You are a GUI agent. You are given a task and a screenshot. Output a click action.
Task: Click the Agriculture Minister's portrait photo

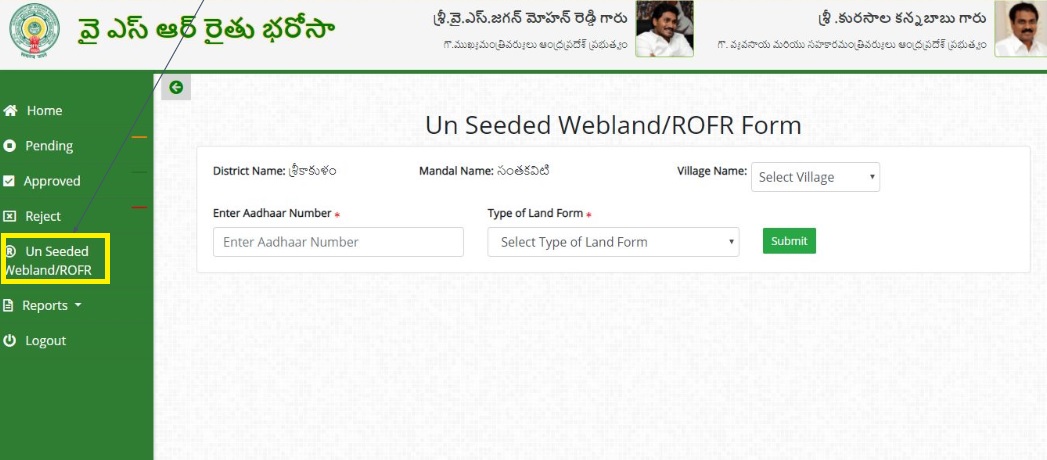point(1020,28)
